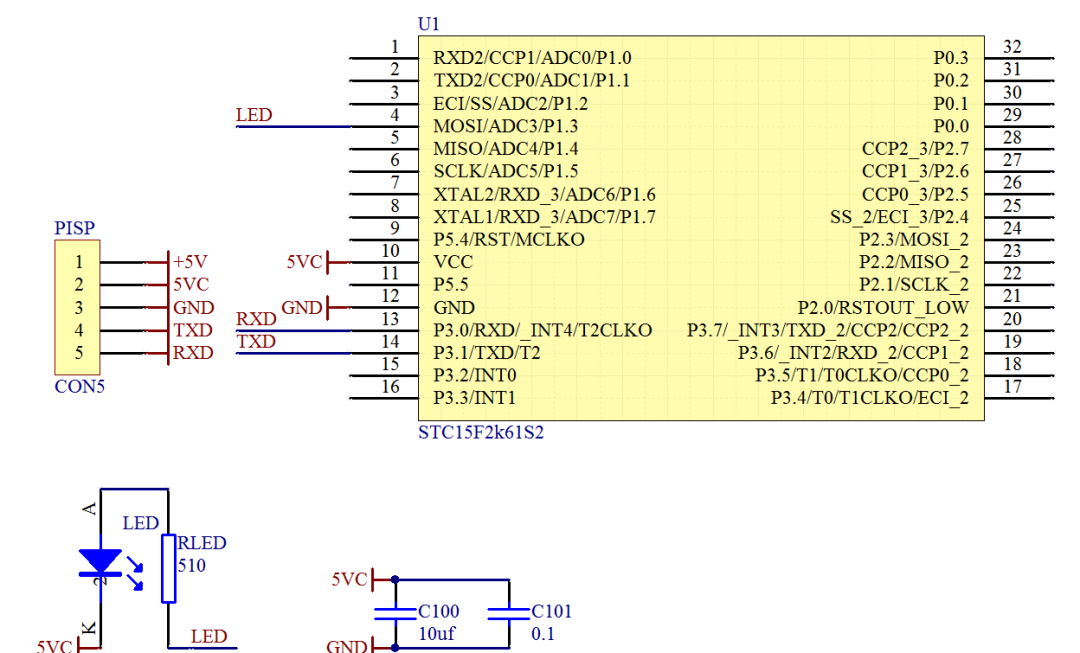Select the VCC pin name inside U1
This screenshot has width=1080, height=653.
click(x=453, y=262)
